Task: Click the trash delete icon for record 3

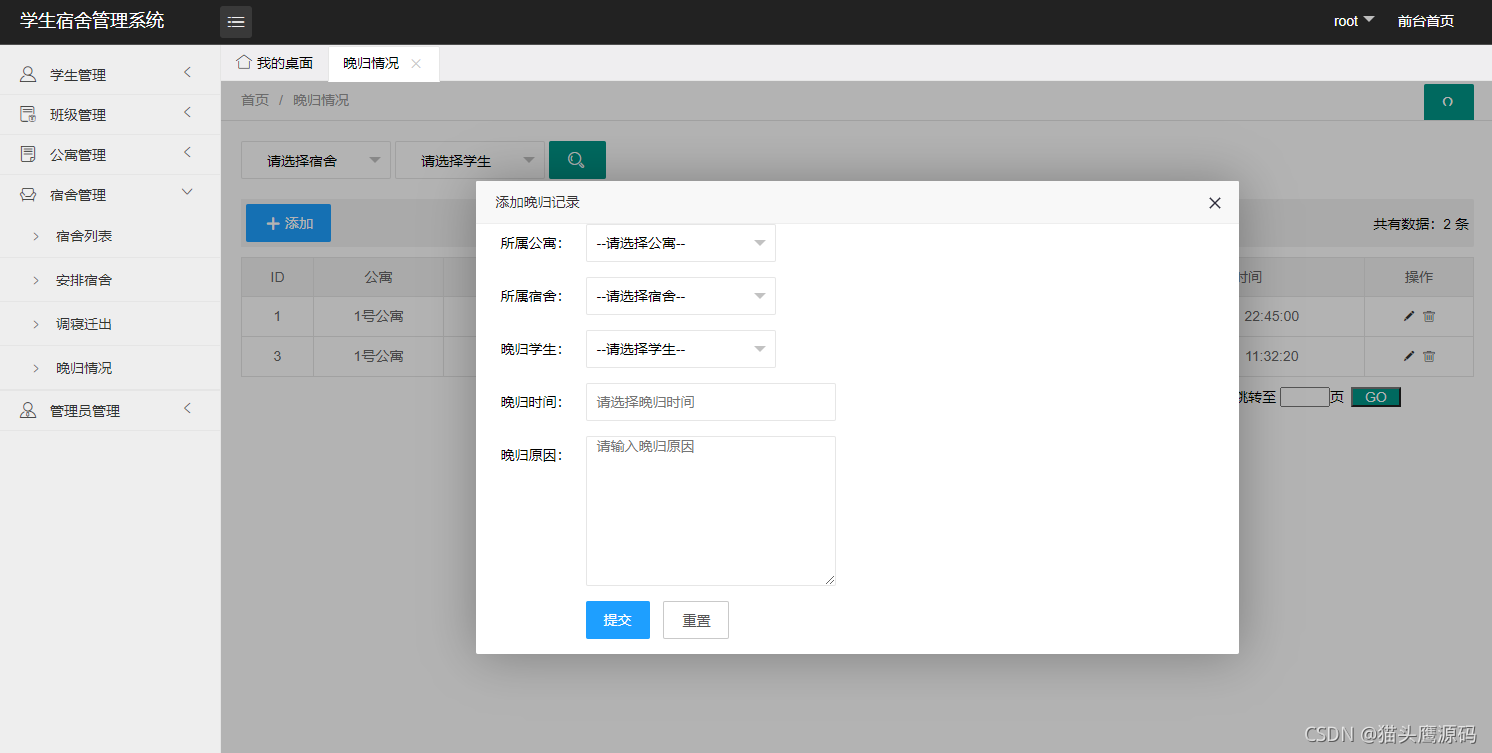Action: tap(1429, 356)
